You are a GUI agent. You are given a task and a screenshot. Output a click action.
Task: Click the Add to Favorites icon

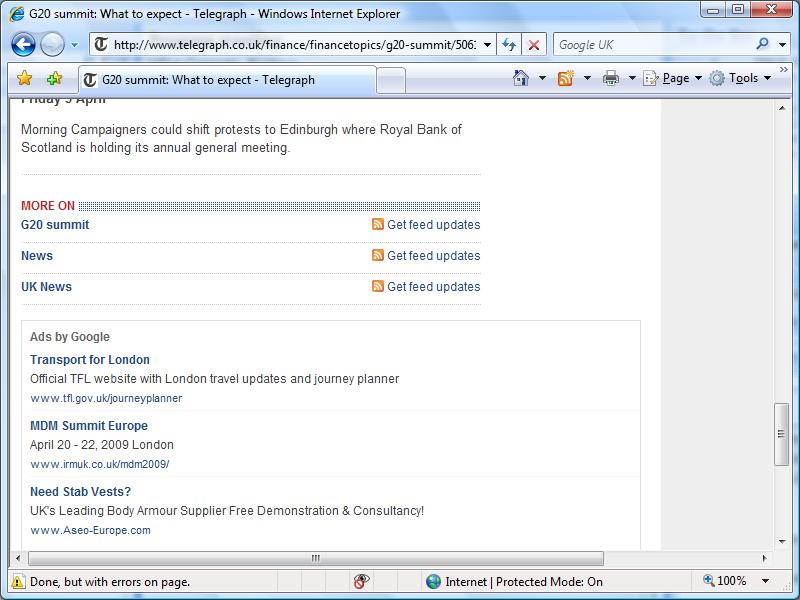pyautogui.click(x=54, y=79)
